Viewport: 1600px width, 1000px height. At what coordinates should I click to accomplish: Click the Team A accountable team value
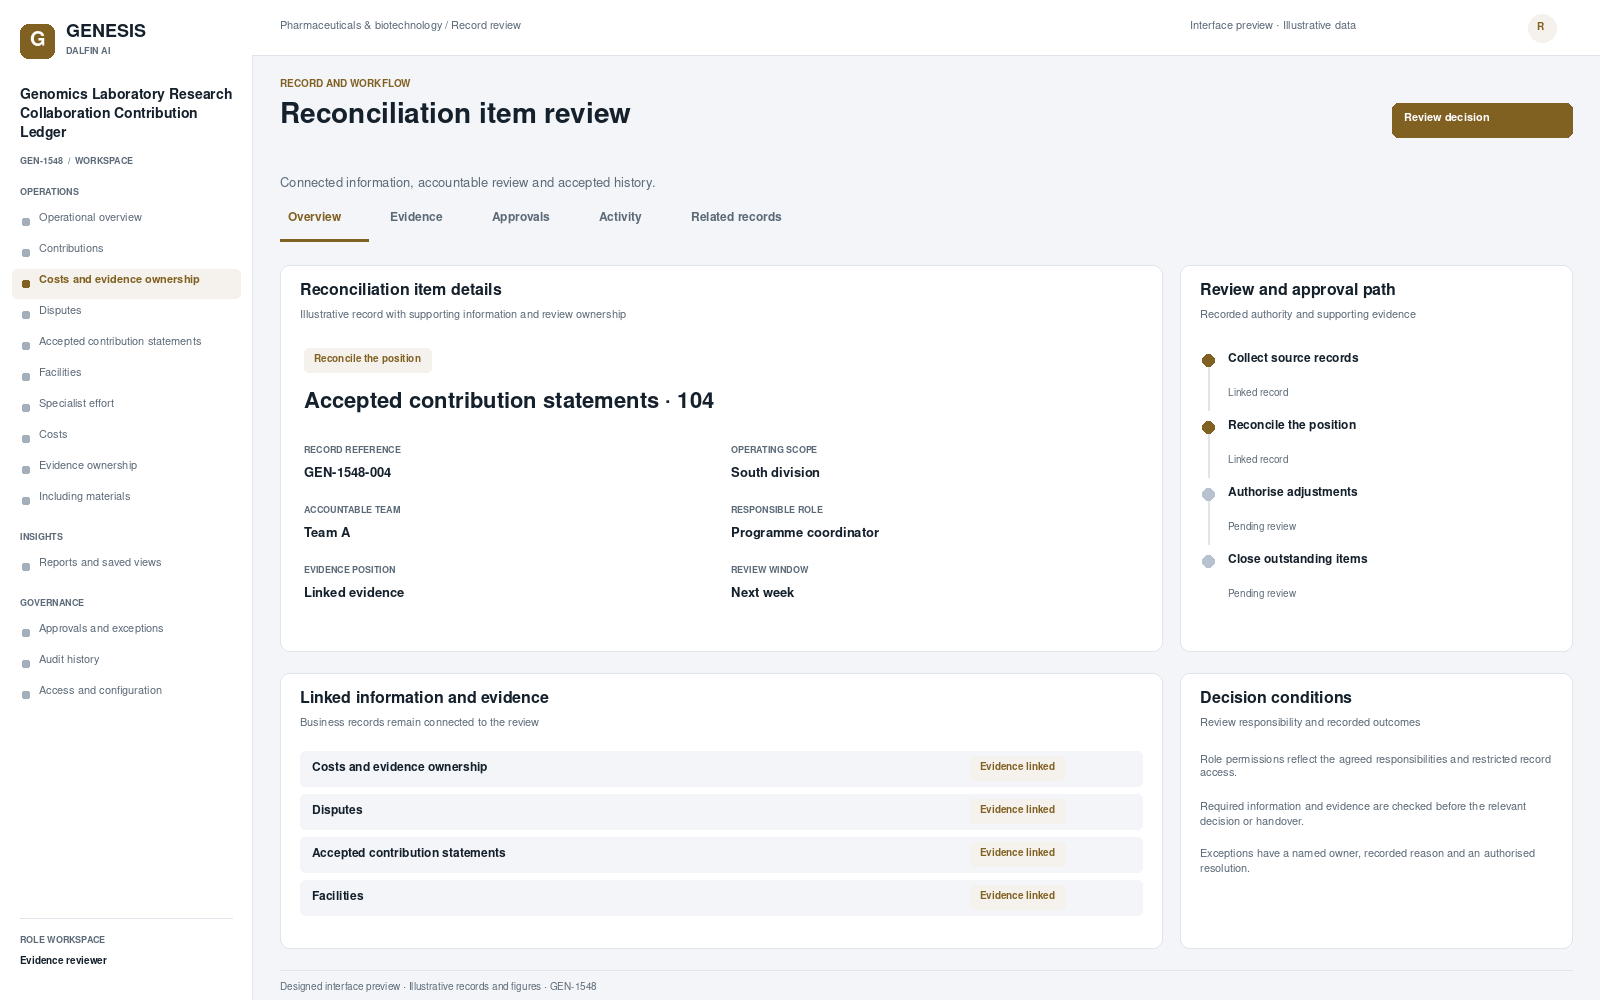coord(327,533)
